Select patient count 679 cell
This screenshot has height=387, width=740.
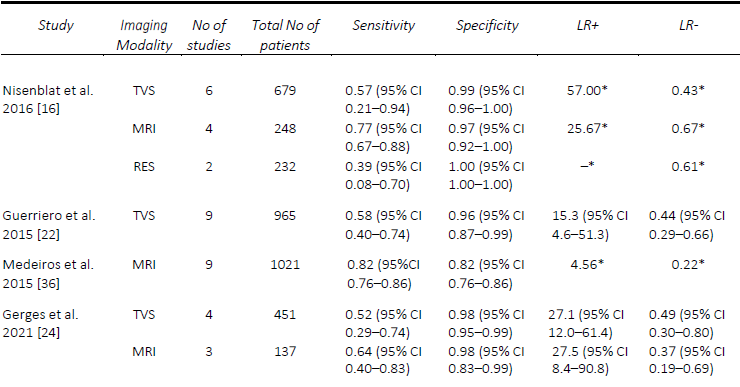point(285,90)
